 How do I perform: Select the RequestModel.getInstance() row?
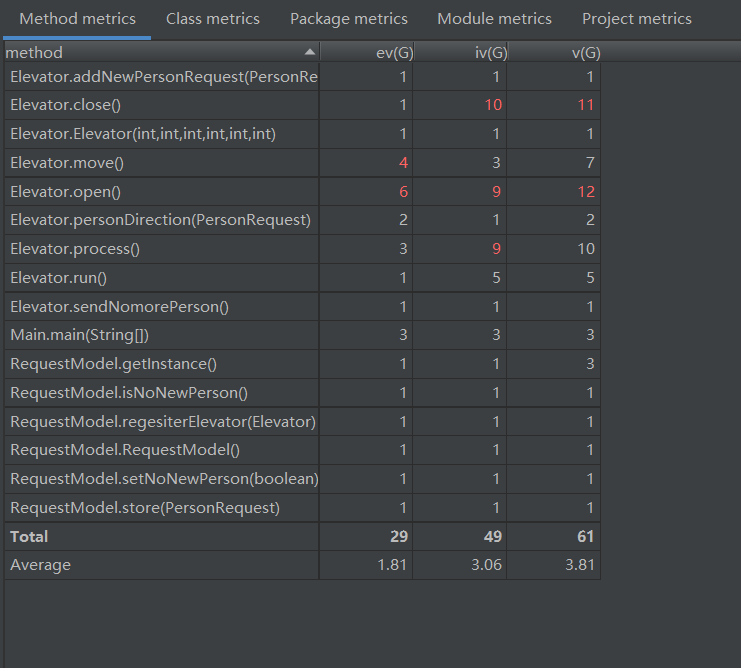(113, 364)
